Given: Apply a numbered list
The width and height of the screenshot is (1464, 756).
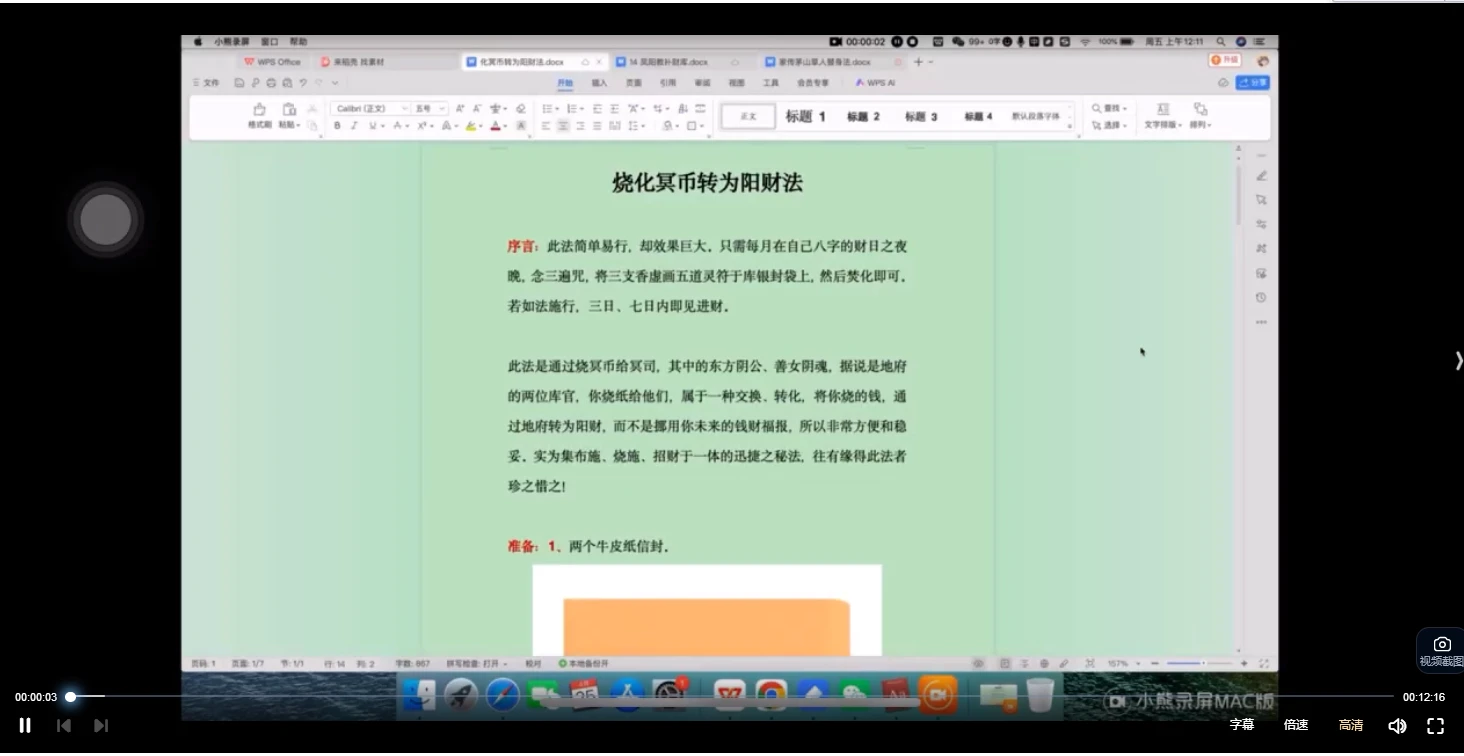Looking at the screenshot, I should coord(572,108).
